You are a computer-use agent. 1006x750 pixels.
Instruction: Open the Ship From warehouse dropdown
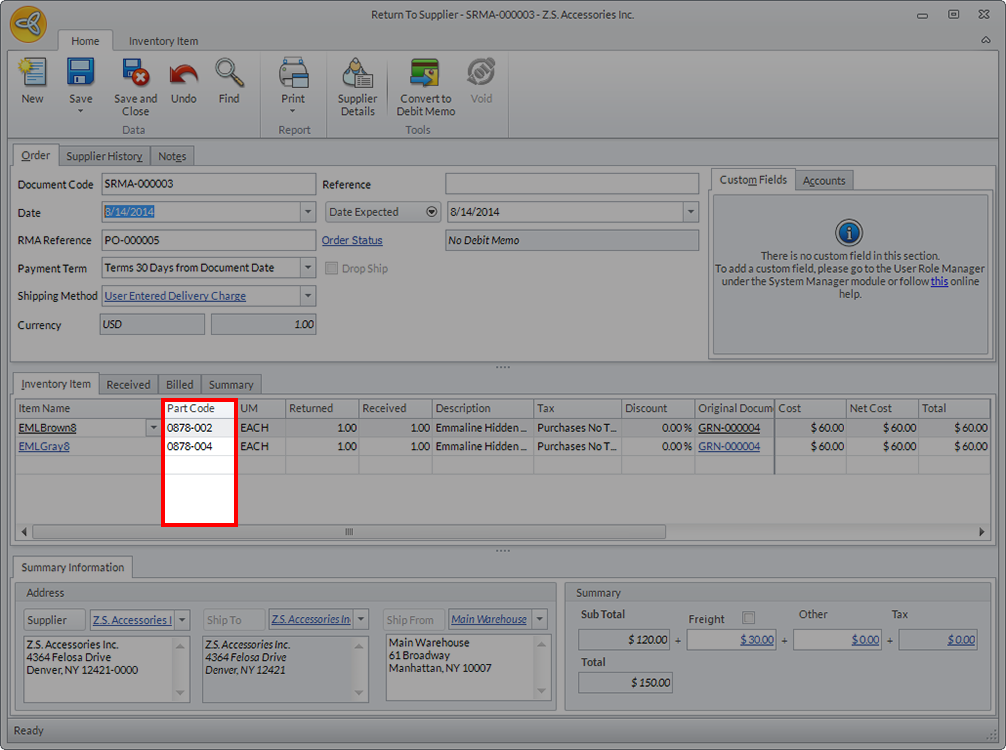pyautogui.click(x=540, y=620)
